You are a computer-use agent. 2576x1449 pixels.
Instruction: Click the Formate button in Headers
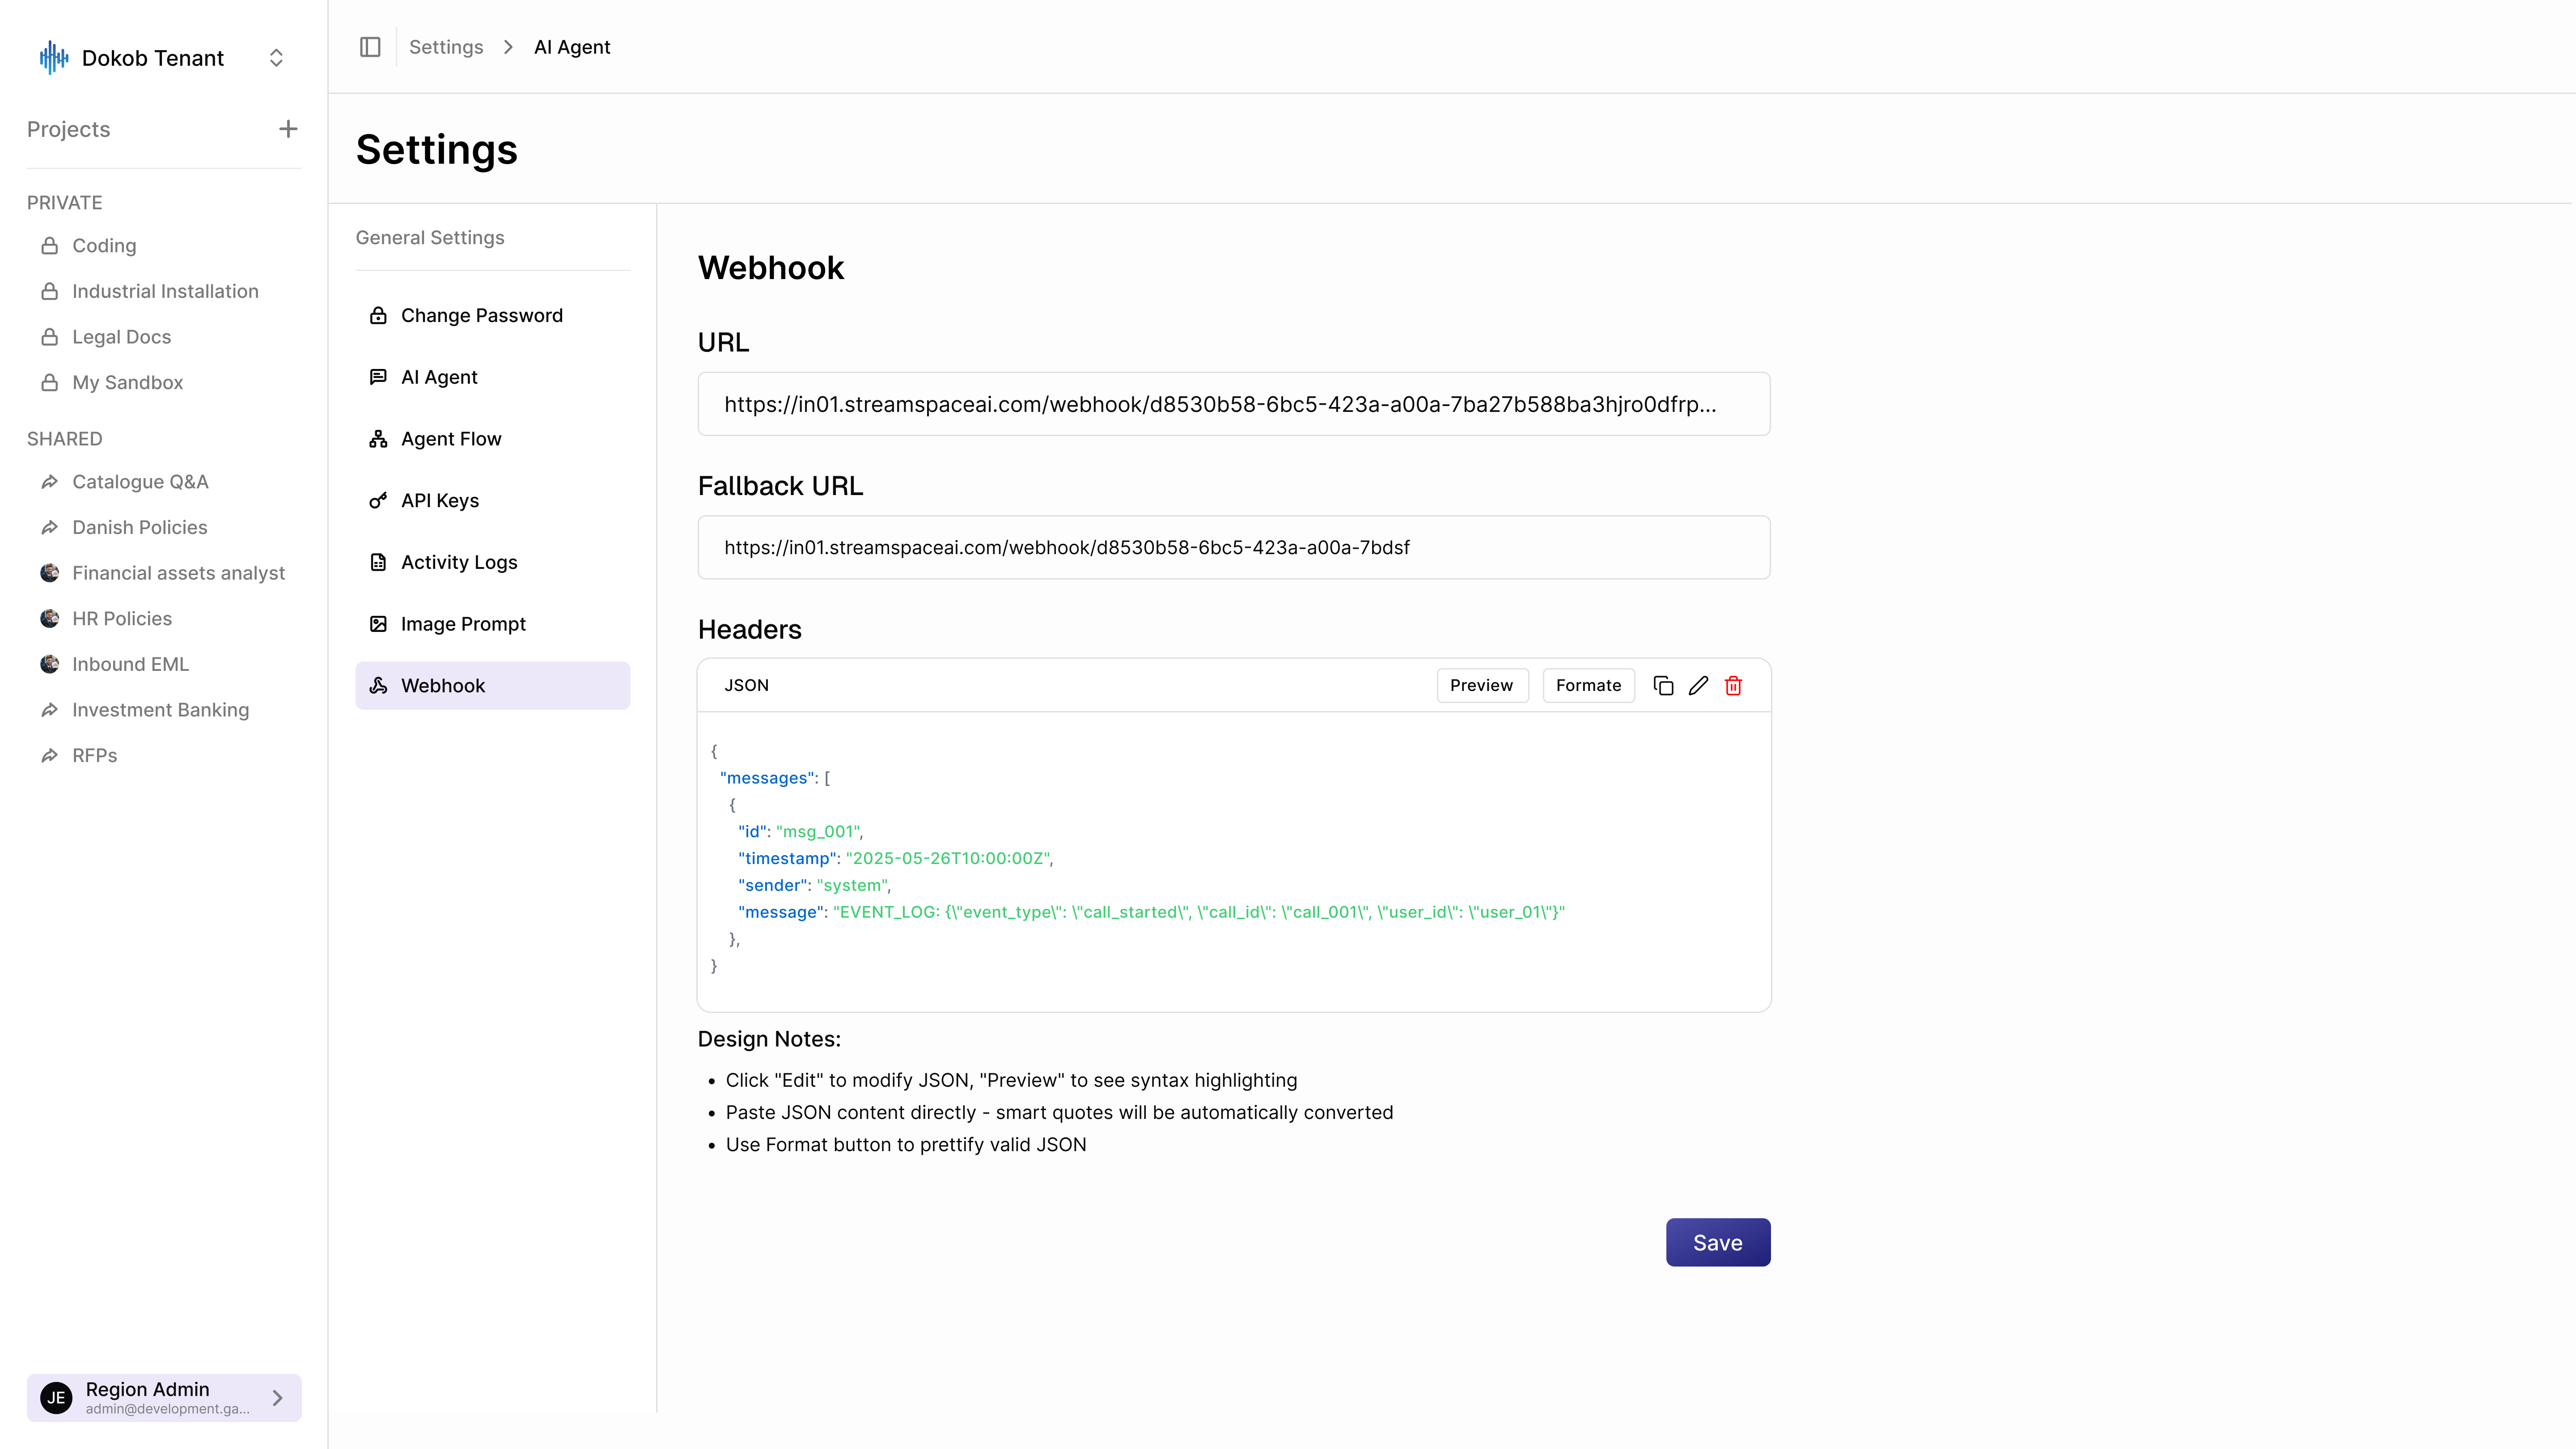pyautogui.click(x=1588, y=685)
